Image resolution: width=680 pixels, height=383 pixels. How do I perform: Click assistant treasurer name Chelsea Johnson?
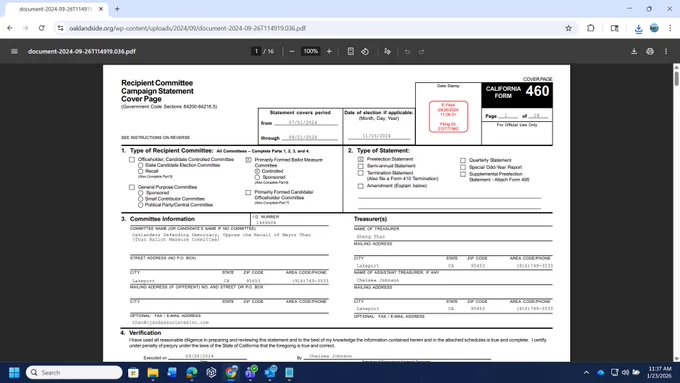378,280
